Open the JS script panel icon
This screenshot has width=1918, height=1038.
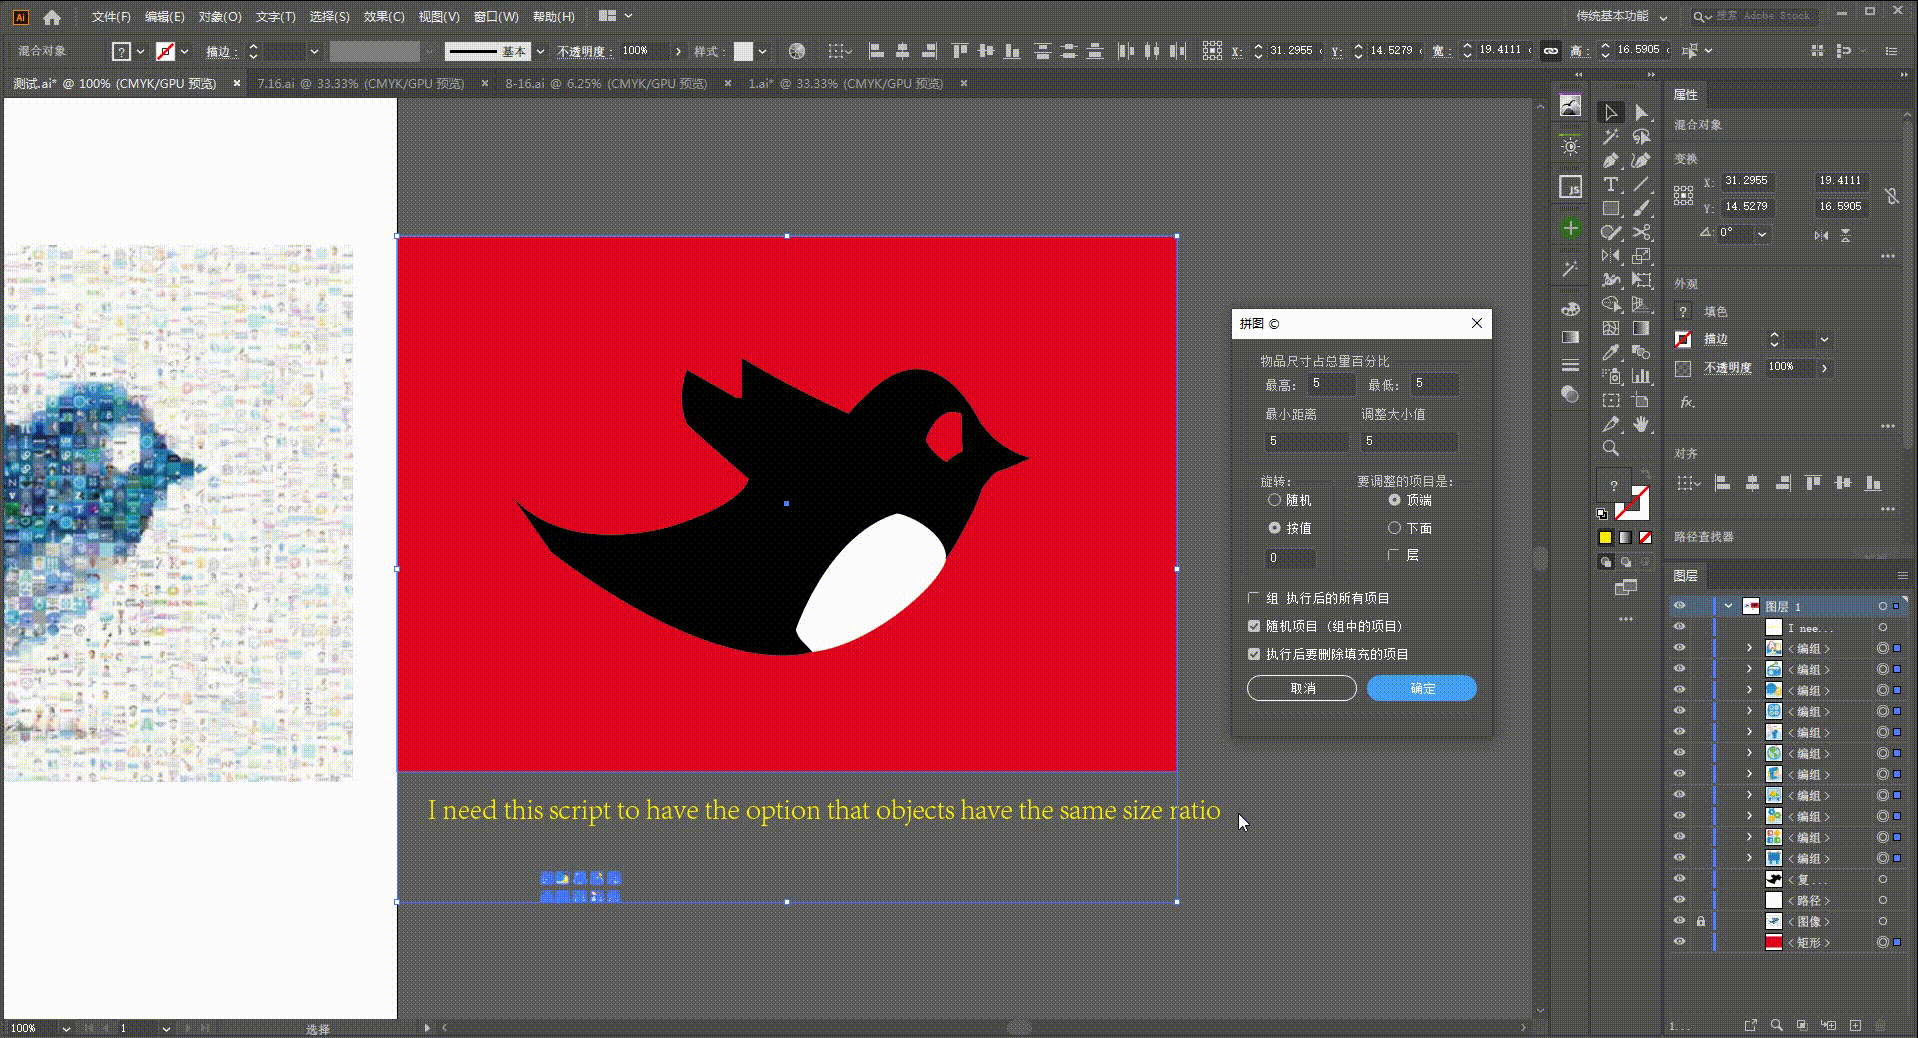[x=1570, y=188]
